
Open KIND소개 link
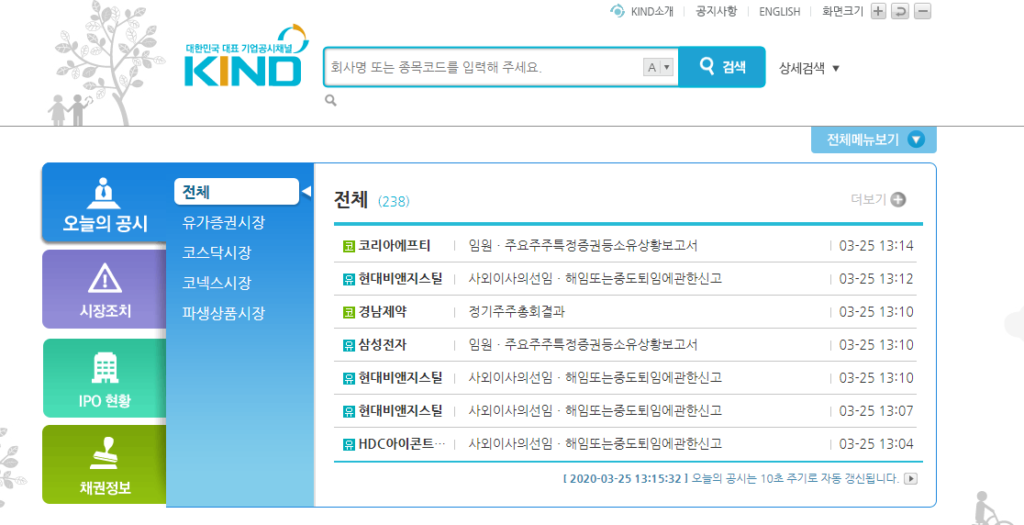pos(652,12)
